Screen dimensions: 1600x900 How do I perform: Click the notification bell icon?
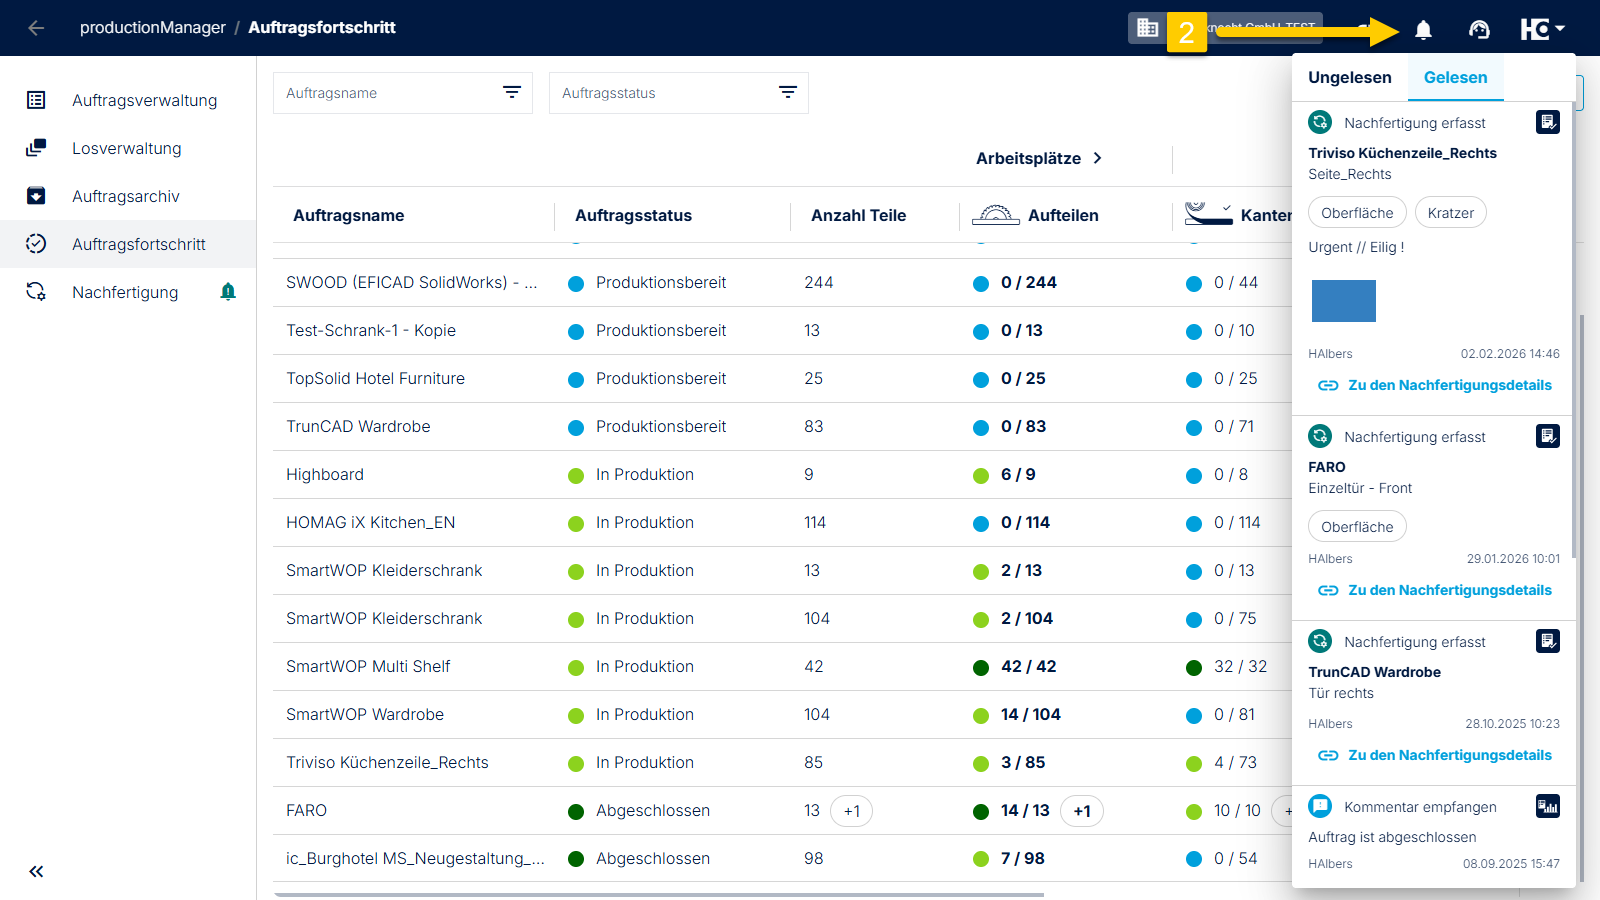1423,29
